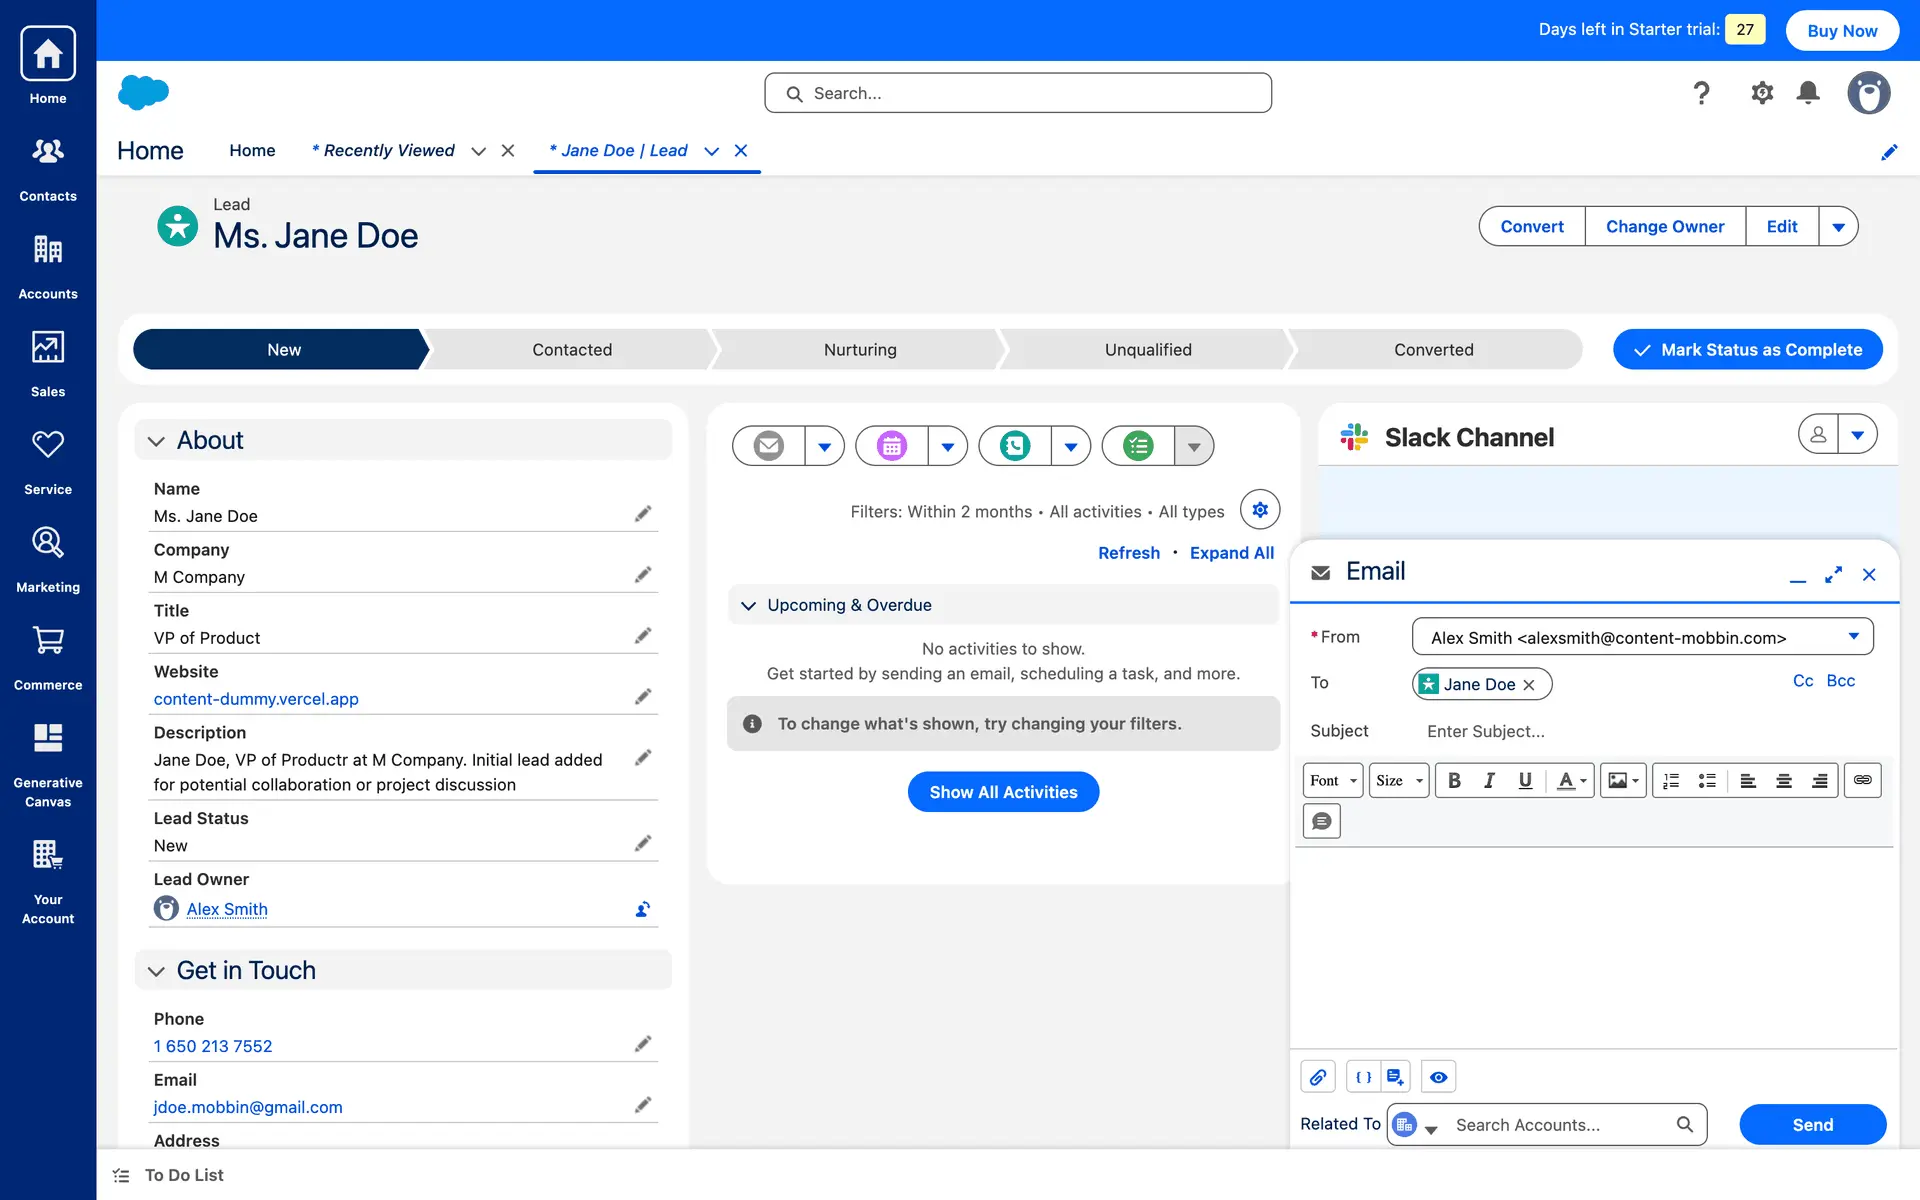Open the font text color picker
This screenshot has width=1920, height=1200.
click(1571, 781)
